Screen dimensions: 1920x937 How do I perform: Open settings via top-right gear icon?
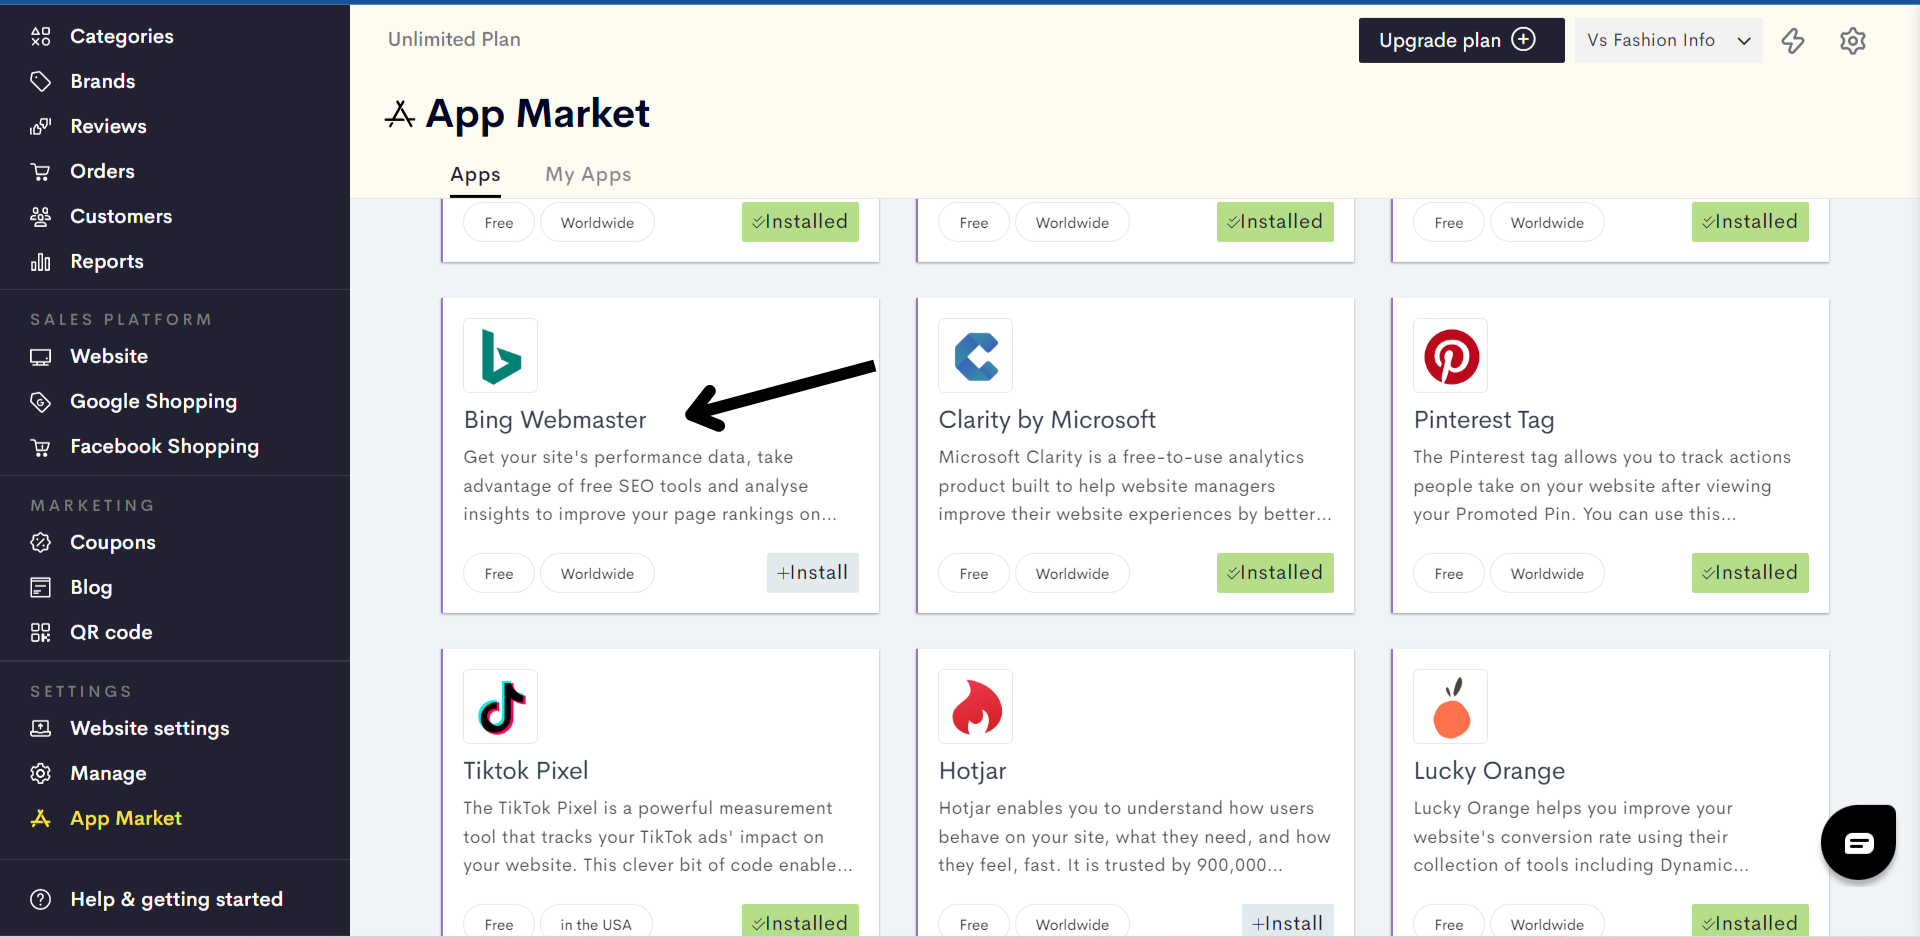point(1853,41)
